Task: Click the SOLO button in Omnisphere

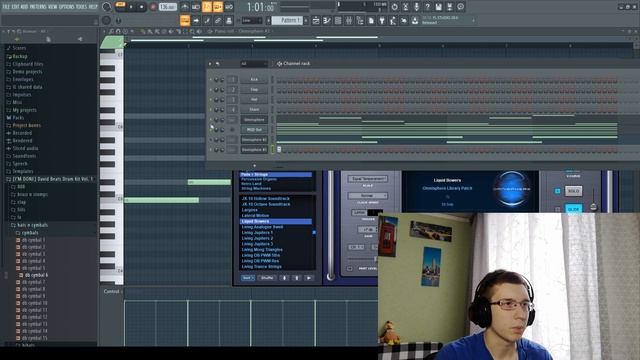Action: pyautogui.click(x=573, y=191)
